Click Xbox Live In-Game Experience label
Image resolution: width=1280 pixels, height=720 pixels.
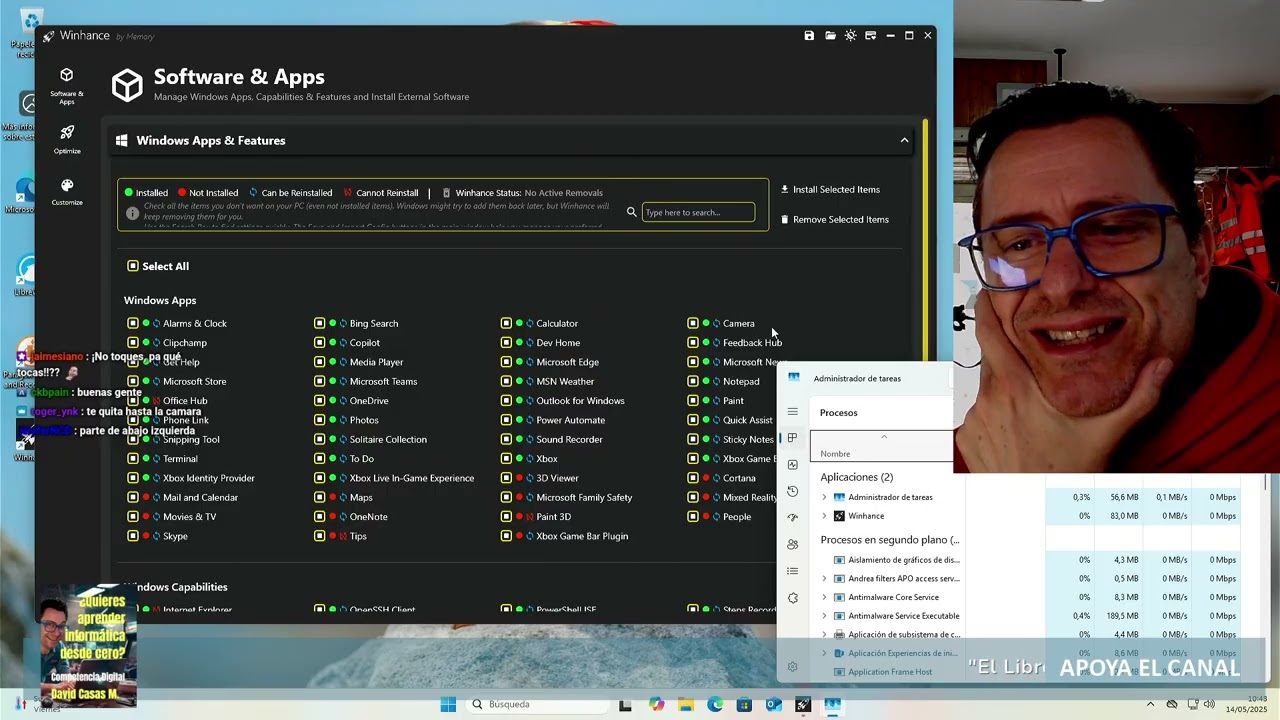click(412, 478)
